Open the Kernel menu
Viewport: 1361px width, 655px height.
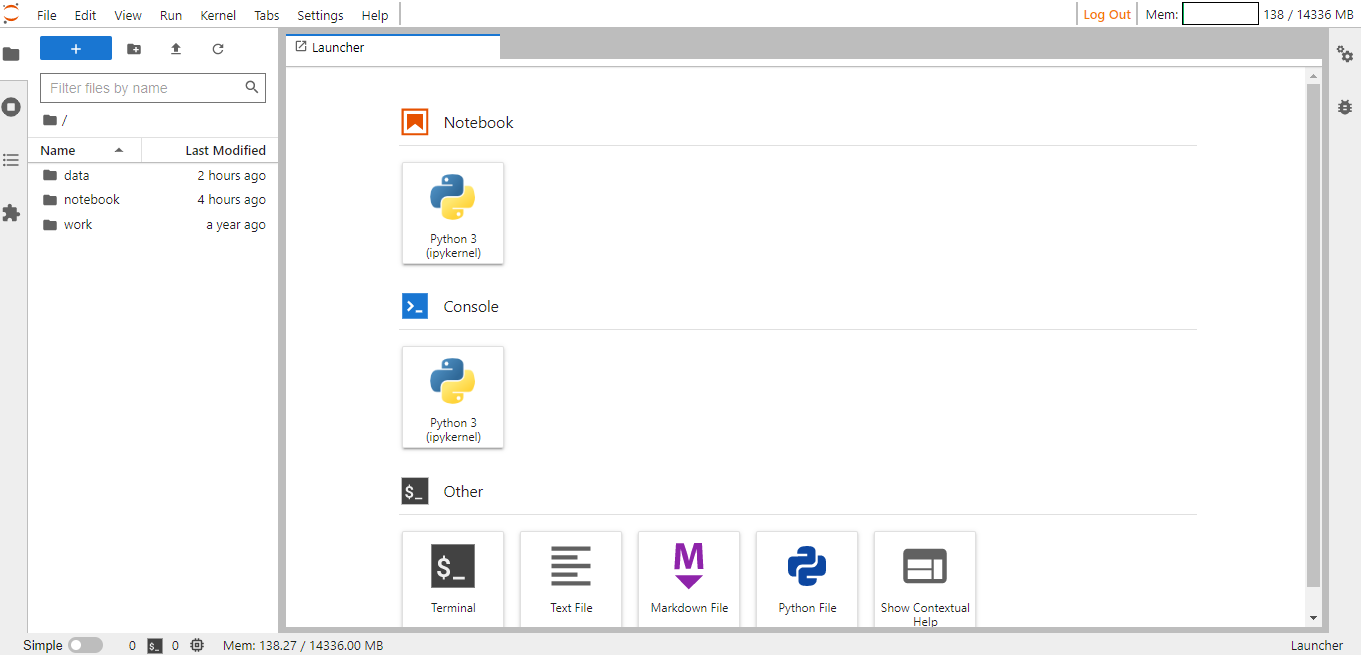tap(218, 15)
